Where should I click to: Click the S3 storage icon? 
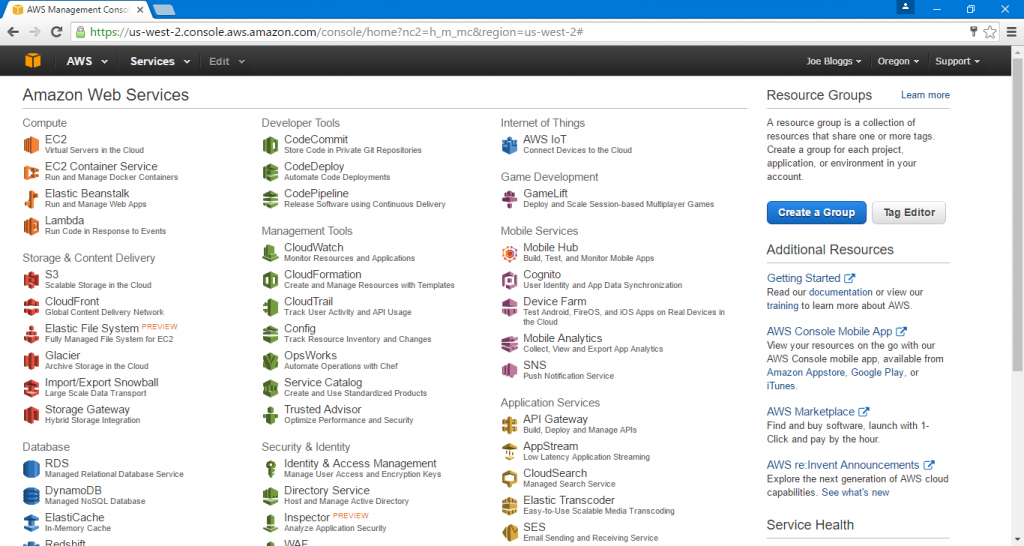[x=31, y=280]
